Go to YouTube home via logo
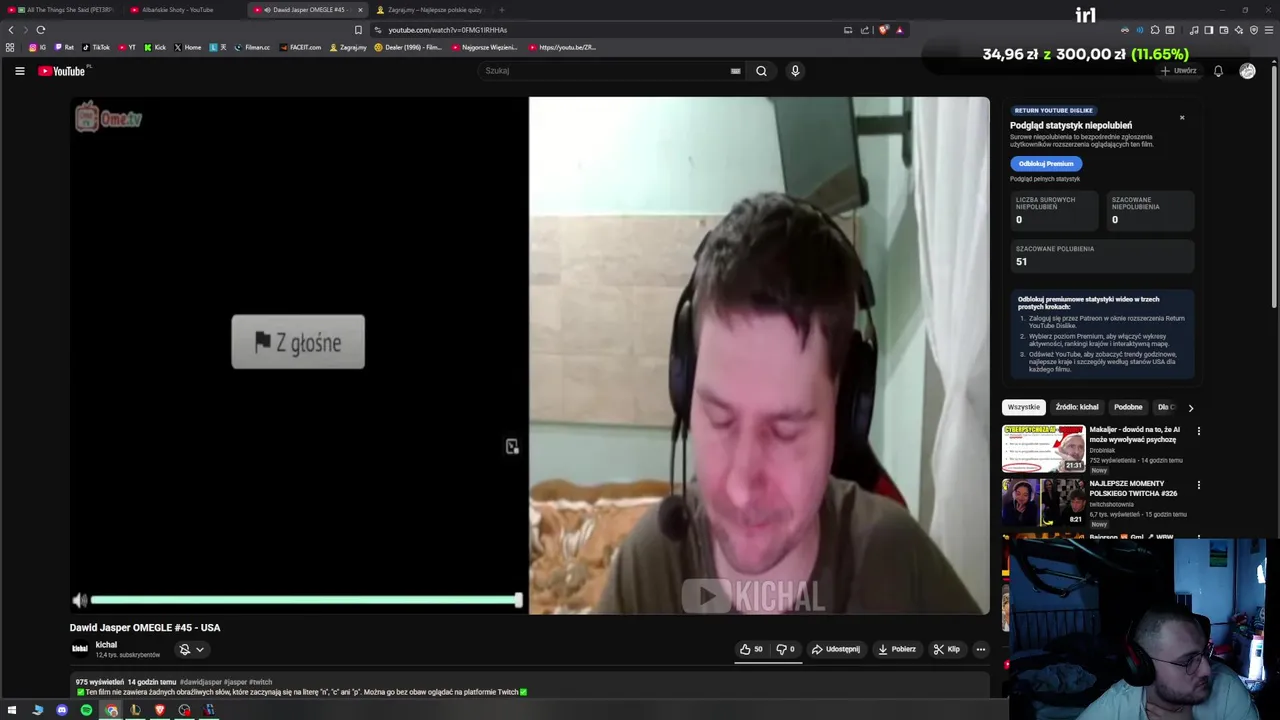This screenshot has height=720, width=1280. (62, 71)
